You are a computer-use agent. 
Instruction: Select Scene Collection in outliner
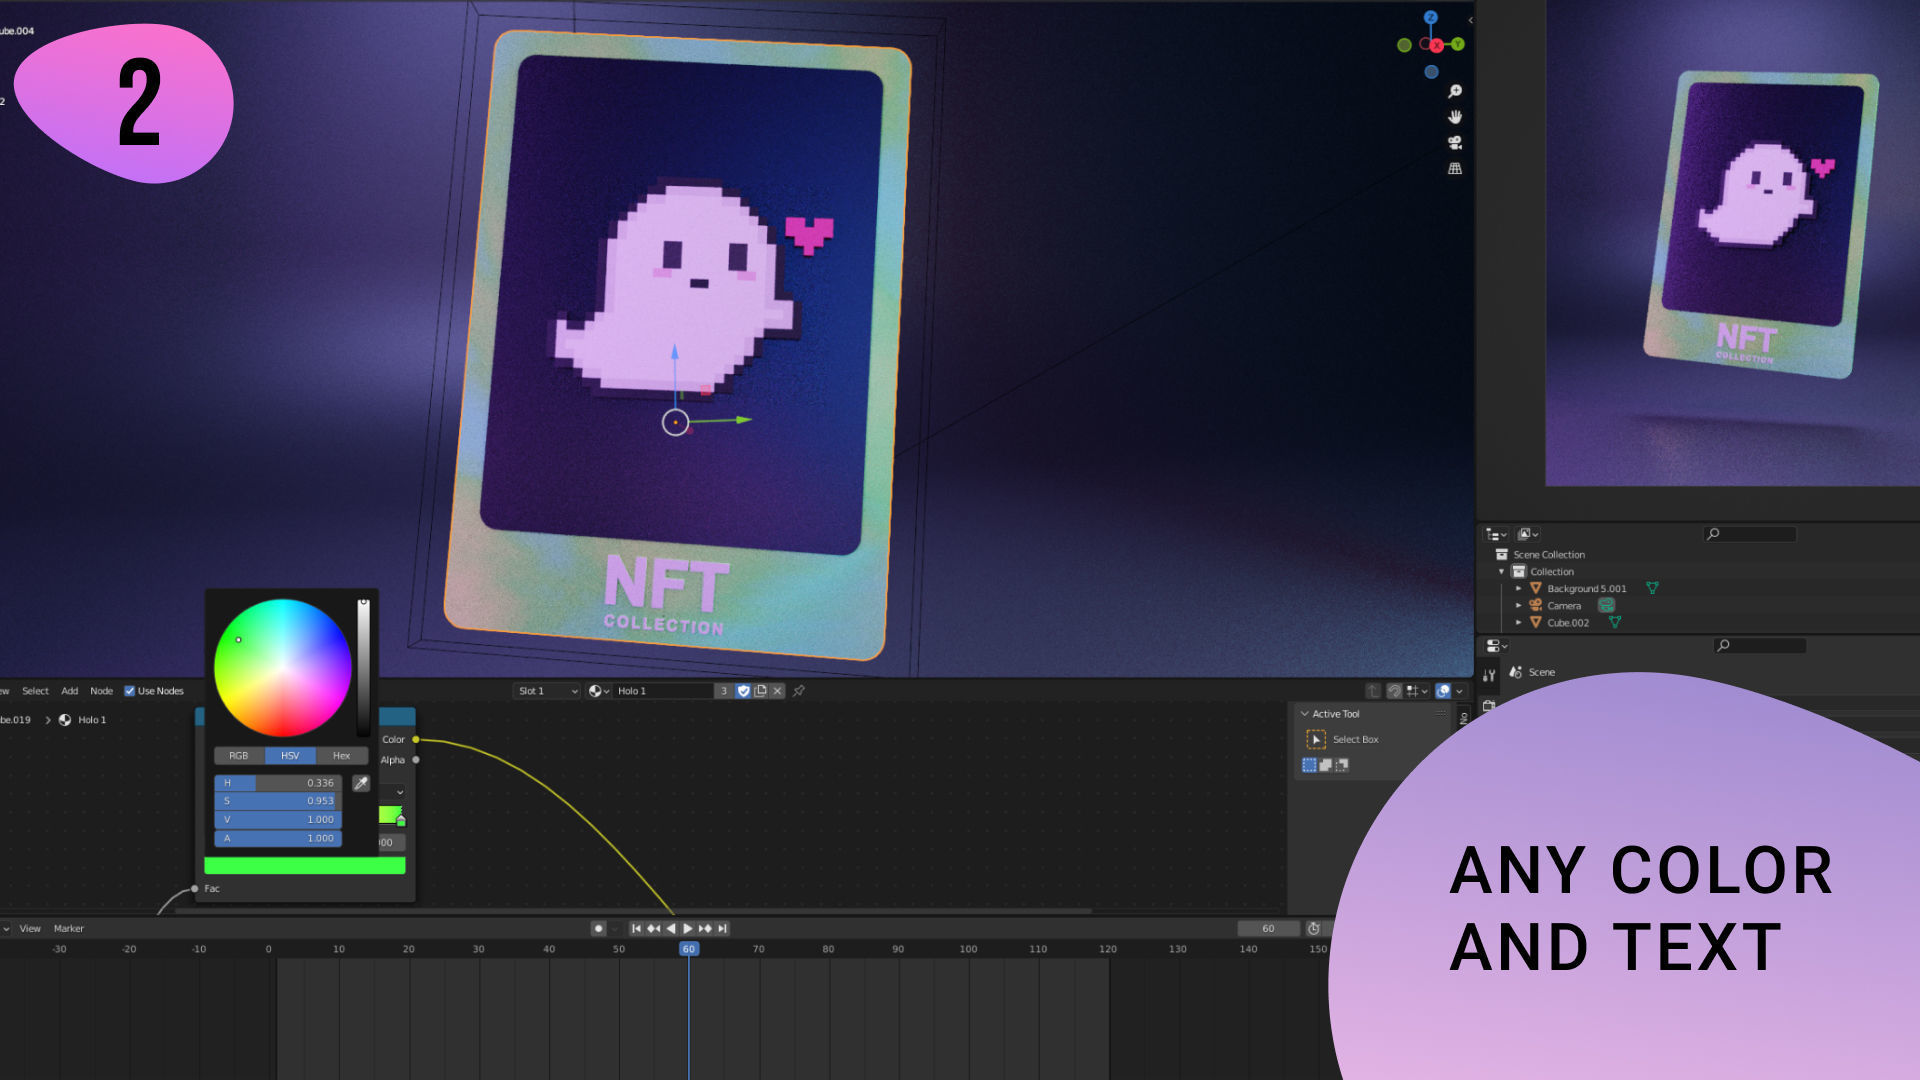[1548, 554]
